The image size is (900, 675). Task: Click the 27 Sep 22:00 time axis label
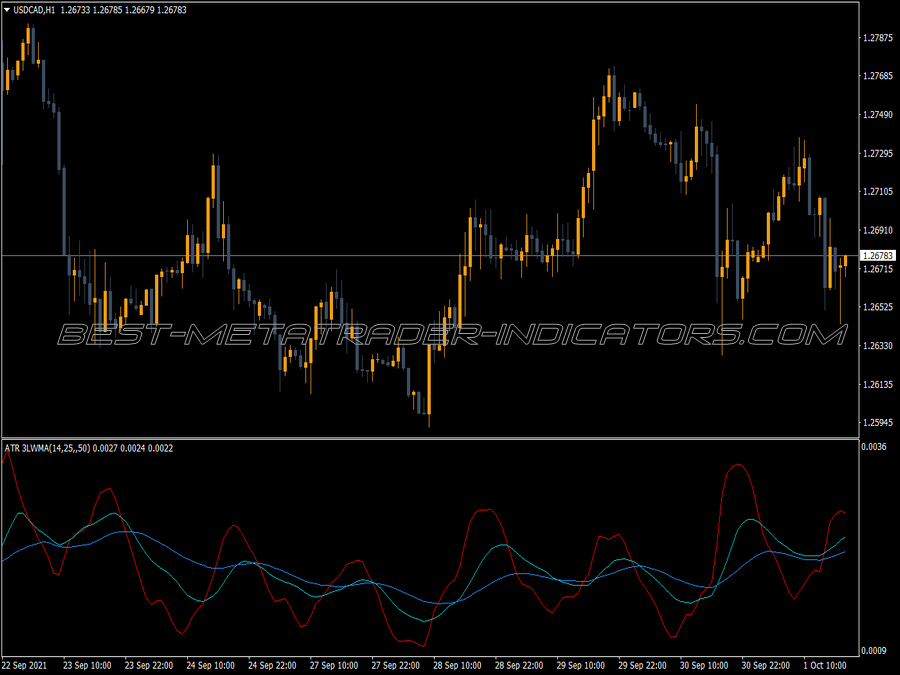pos(395,665)
